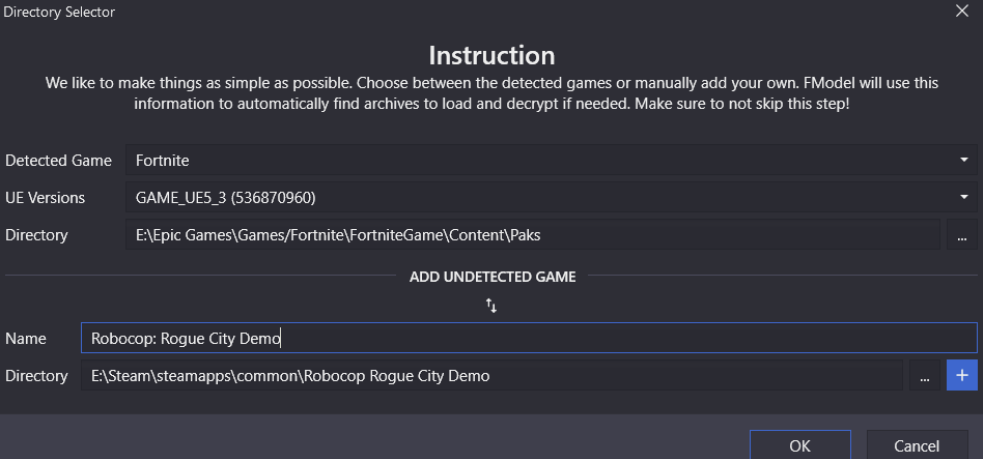The width and height of the screenshot is (983, 459).
Task: Click the swap arrows under Add Undetected Game
Action: 492,306
